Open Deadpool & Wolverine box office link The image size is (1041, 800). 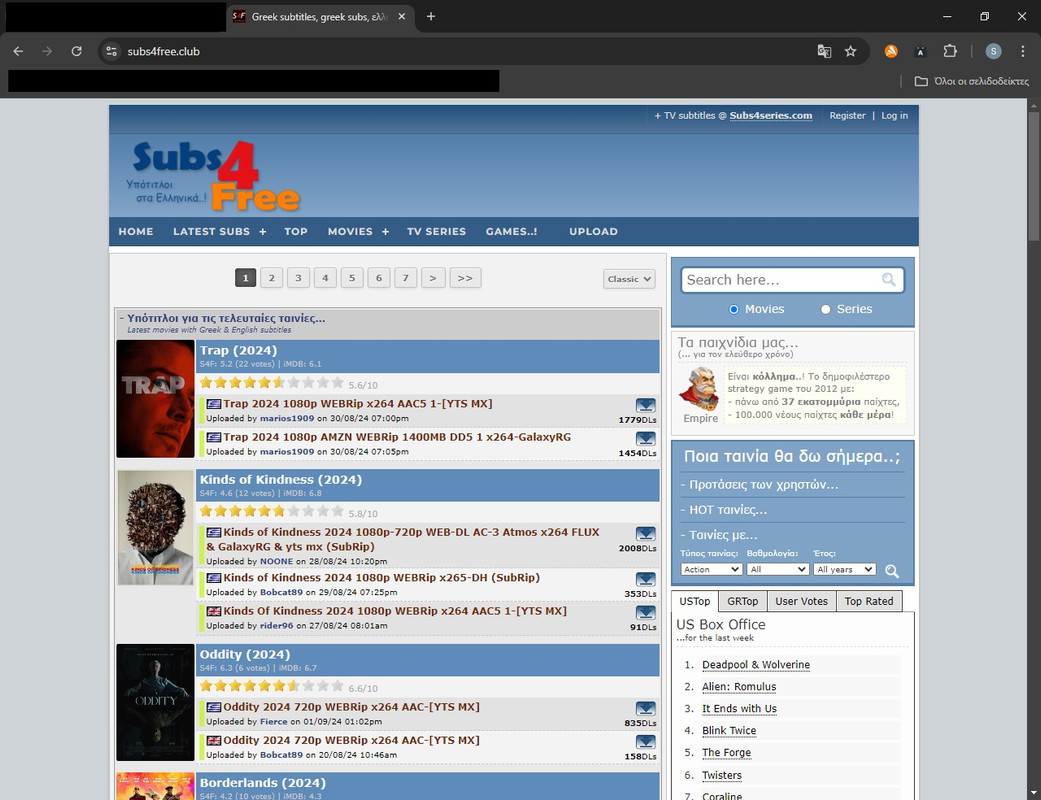point(756,665)
